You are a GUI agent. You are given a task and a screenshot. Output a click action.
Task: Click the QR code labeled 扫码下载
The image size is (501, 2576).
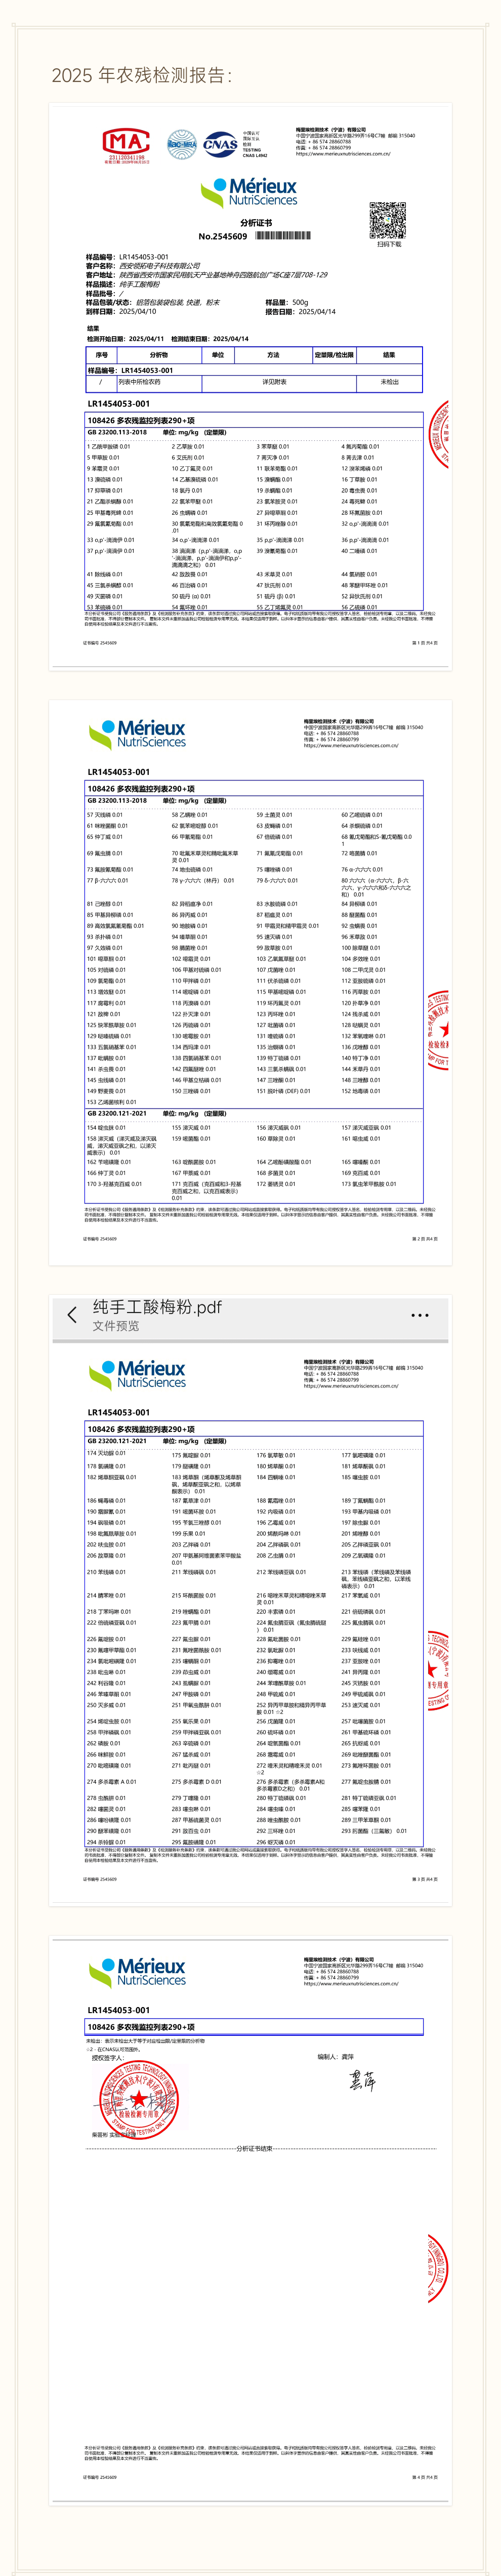(388, 220)
